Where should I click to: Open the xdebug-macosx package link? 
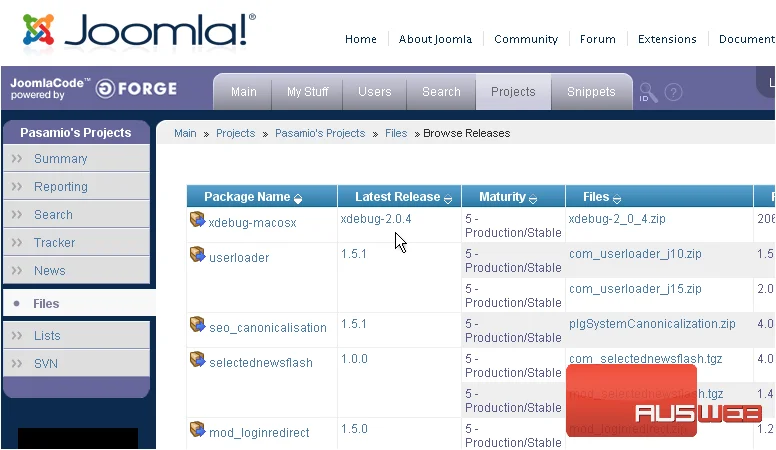coord(252,223)
